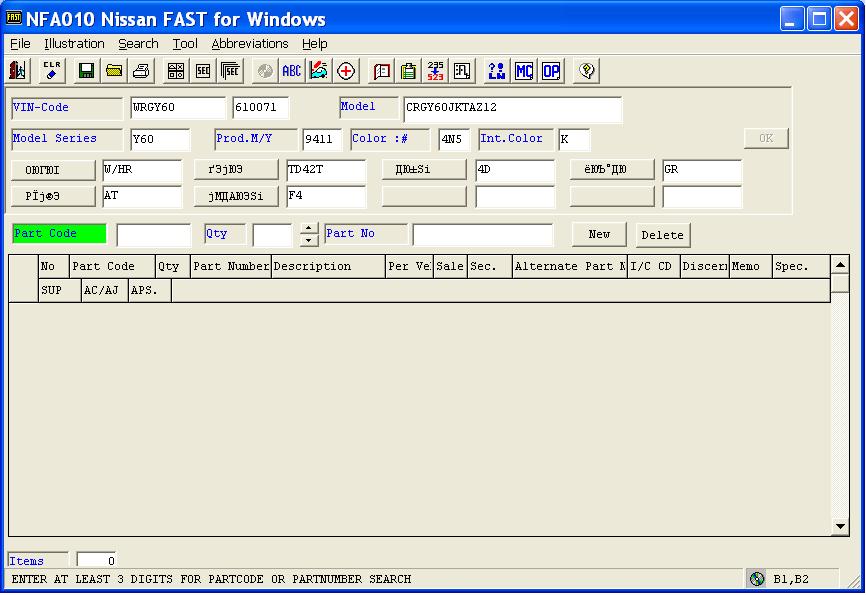The width and height of the screenshot is (866, 595).
Task: Click the FL document icon
Action: coord(462,71)
